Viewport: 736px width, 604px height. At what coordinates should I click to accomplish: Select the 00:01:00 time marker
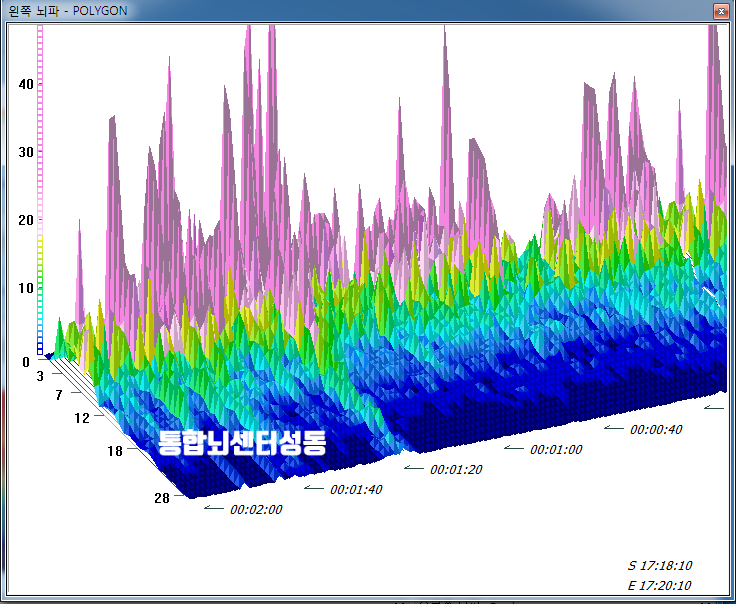(x=556, y=449)
